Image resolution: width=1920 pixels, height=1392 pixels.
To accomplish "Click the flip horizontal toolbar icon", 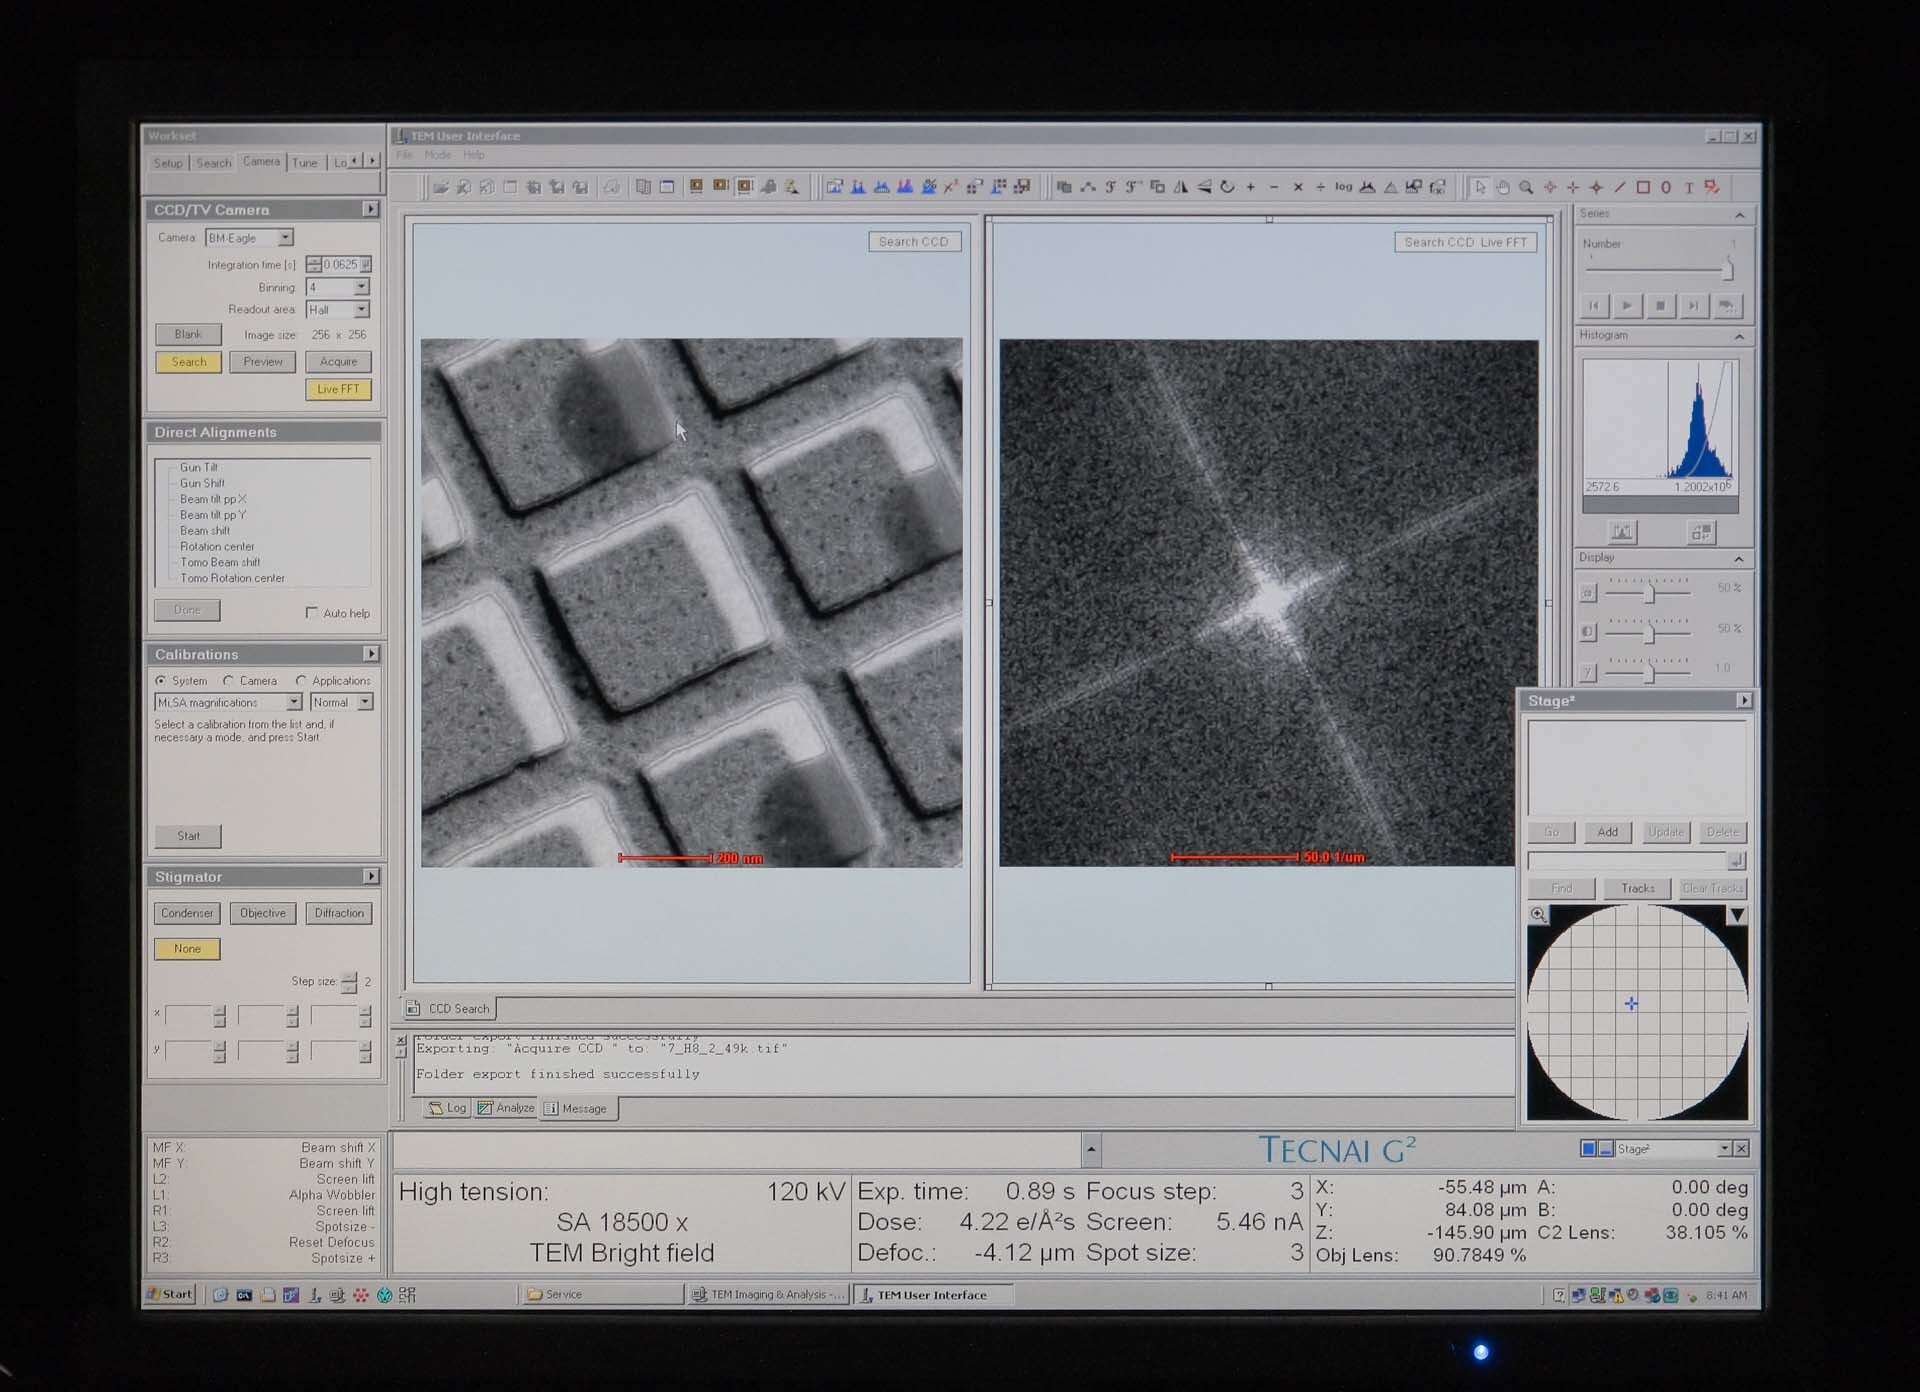I will pos(1180,187).
